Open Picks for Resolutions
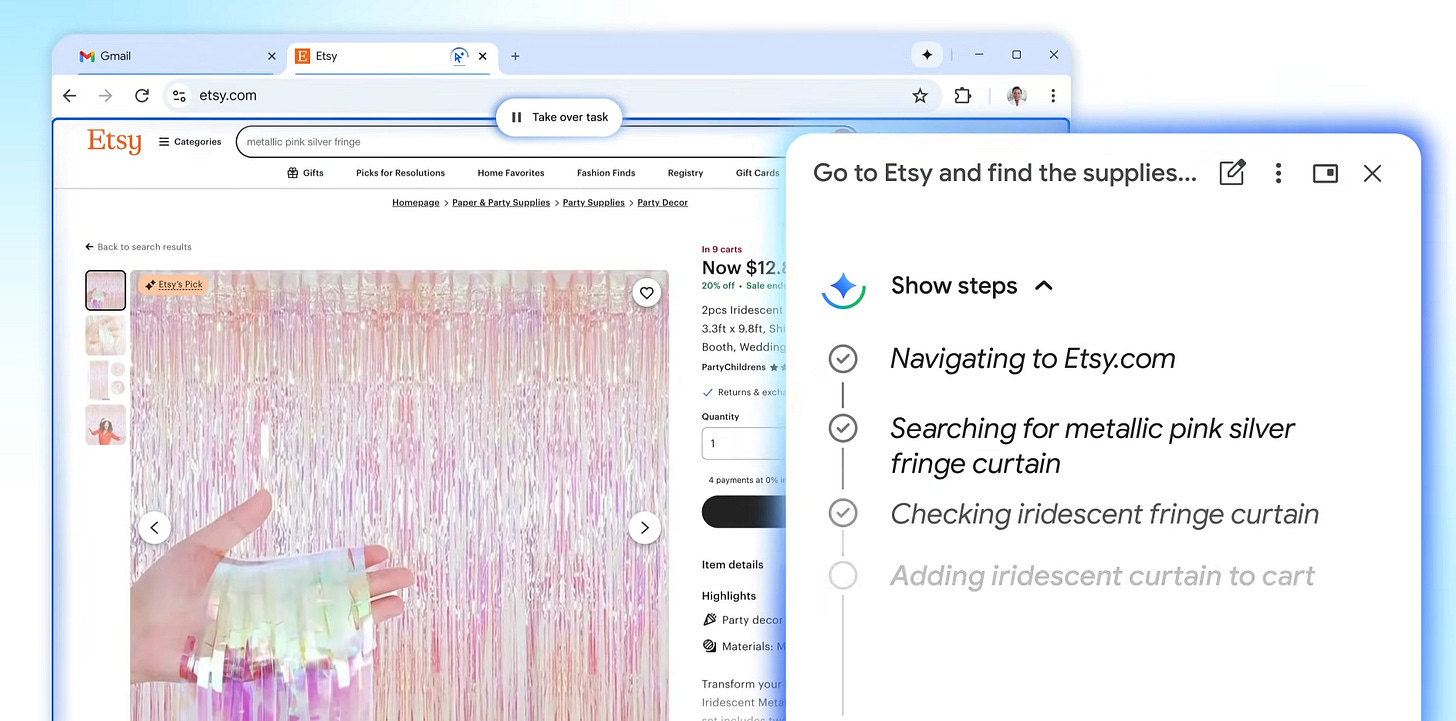The image size is (1456, 721). [x=400, y=173]
